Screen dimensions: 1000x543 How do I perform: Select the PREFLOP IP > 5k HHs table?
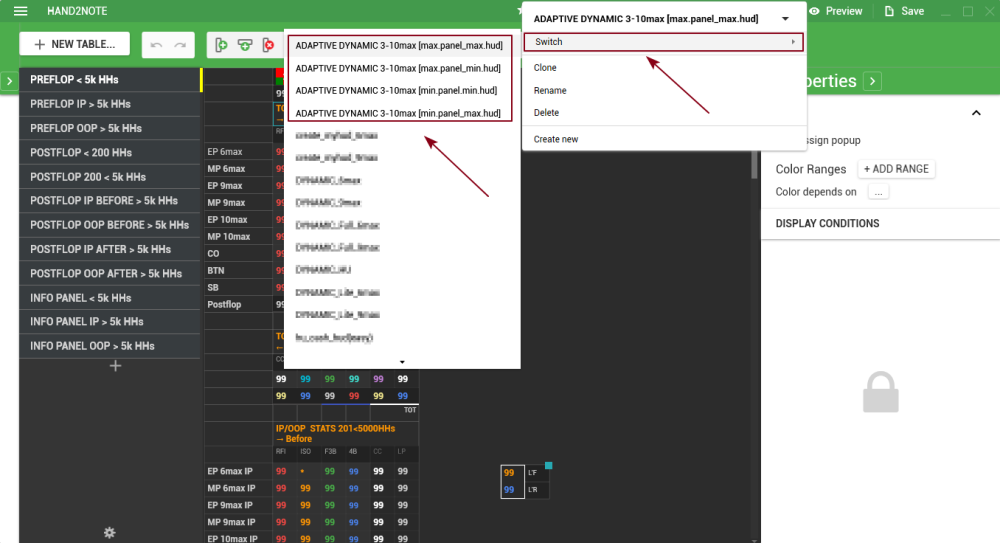coord(110,104)
